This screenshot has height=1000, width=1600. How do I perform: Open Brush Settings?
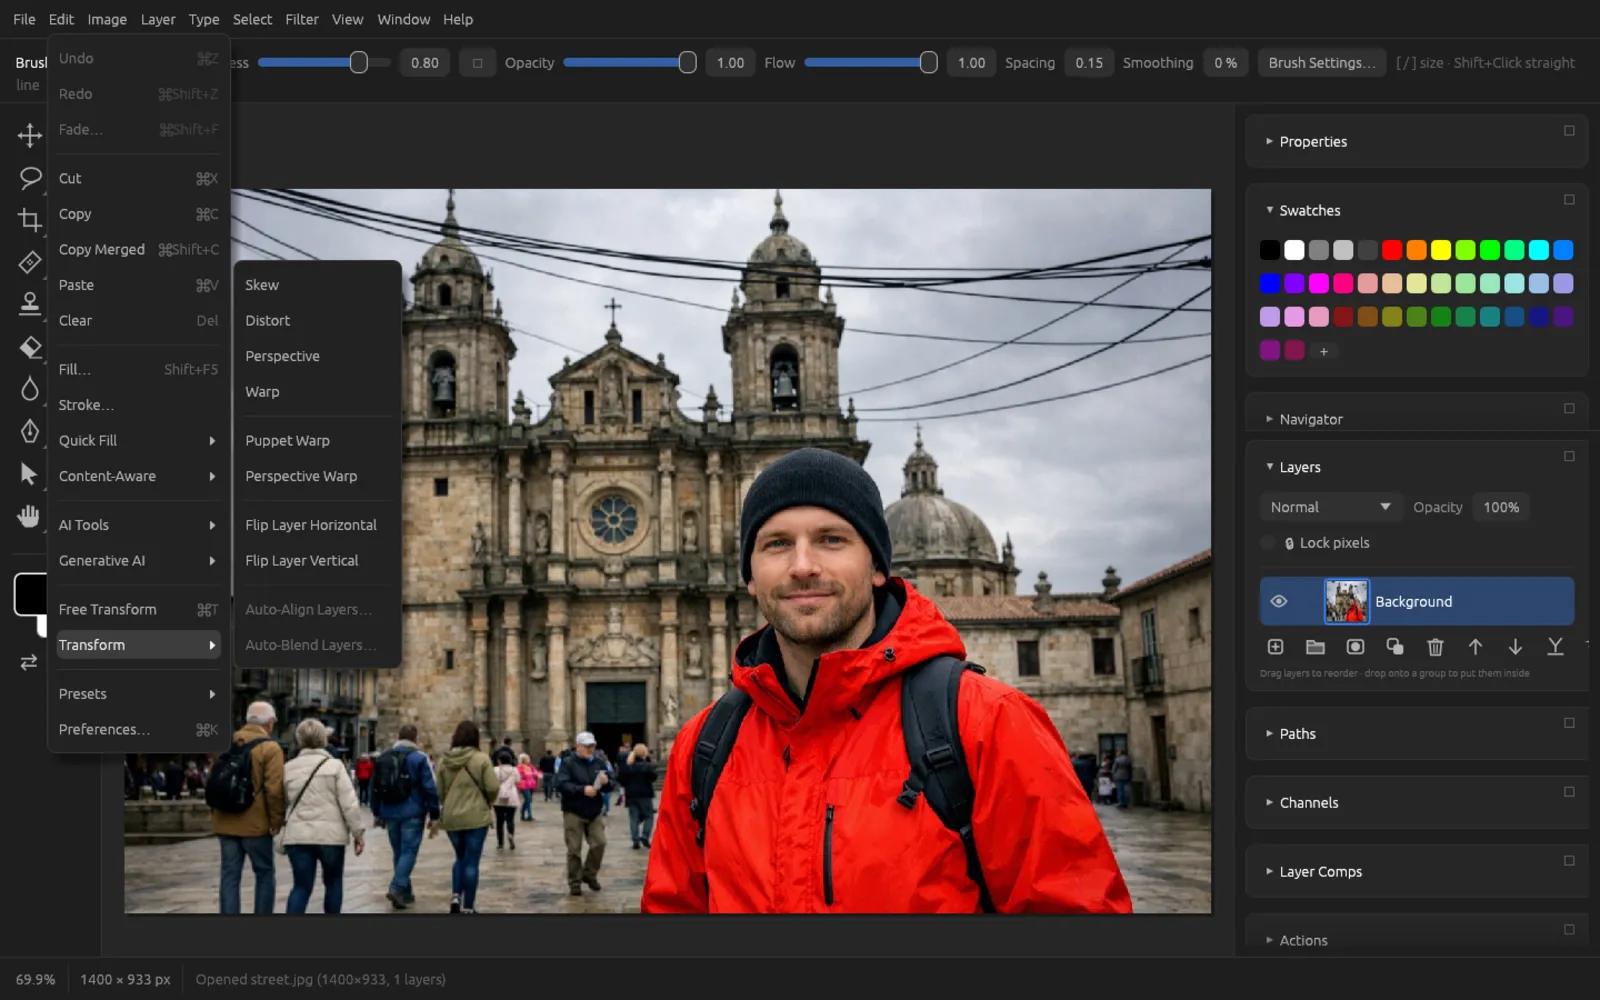(x=1322, y=63)
